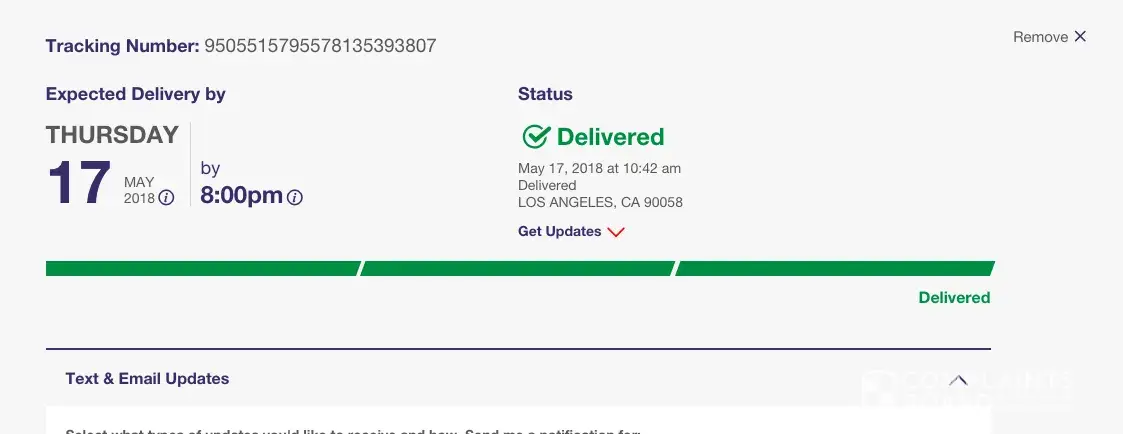Click the large 17 delivery date number
The image size is (1123, 434).
(x=79, y=185)
